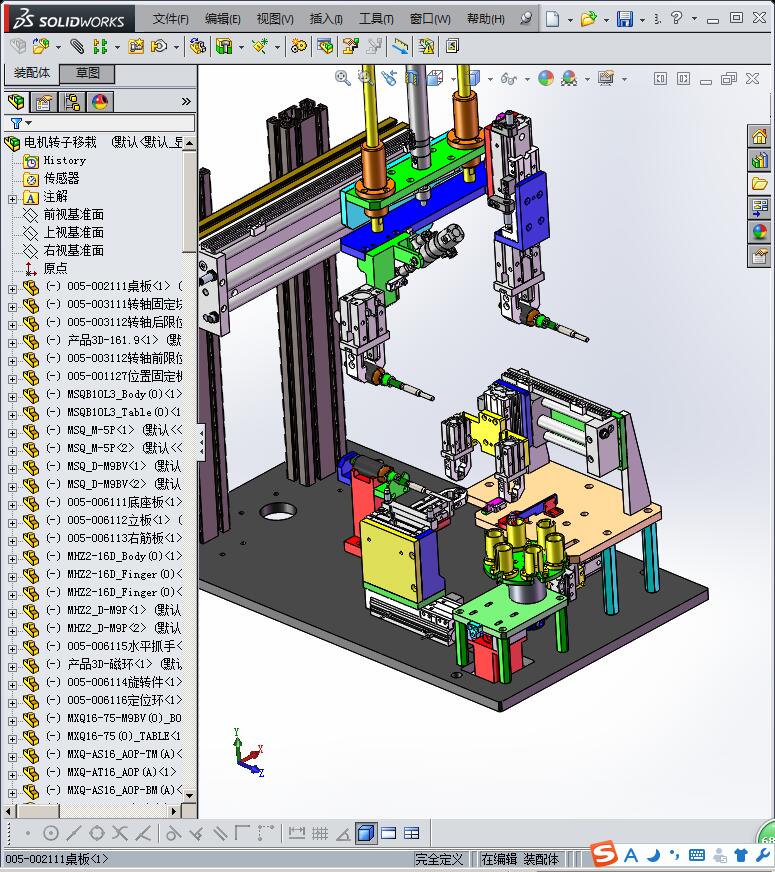Click the Apply Scene icon

(x=569, y=78)
